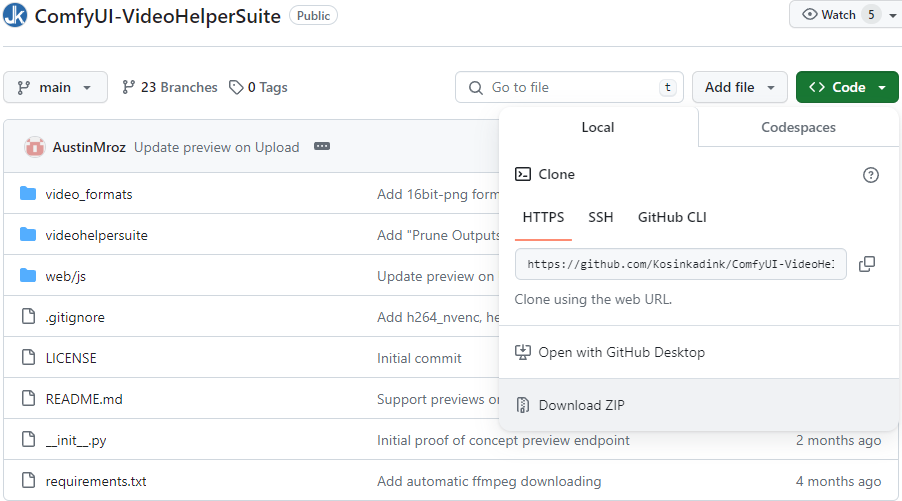Image resolution: width=902 pixels, height=501 pixels.
Task: Select the SSH clone option
Action: tap(601, 217)
